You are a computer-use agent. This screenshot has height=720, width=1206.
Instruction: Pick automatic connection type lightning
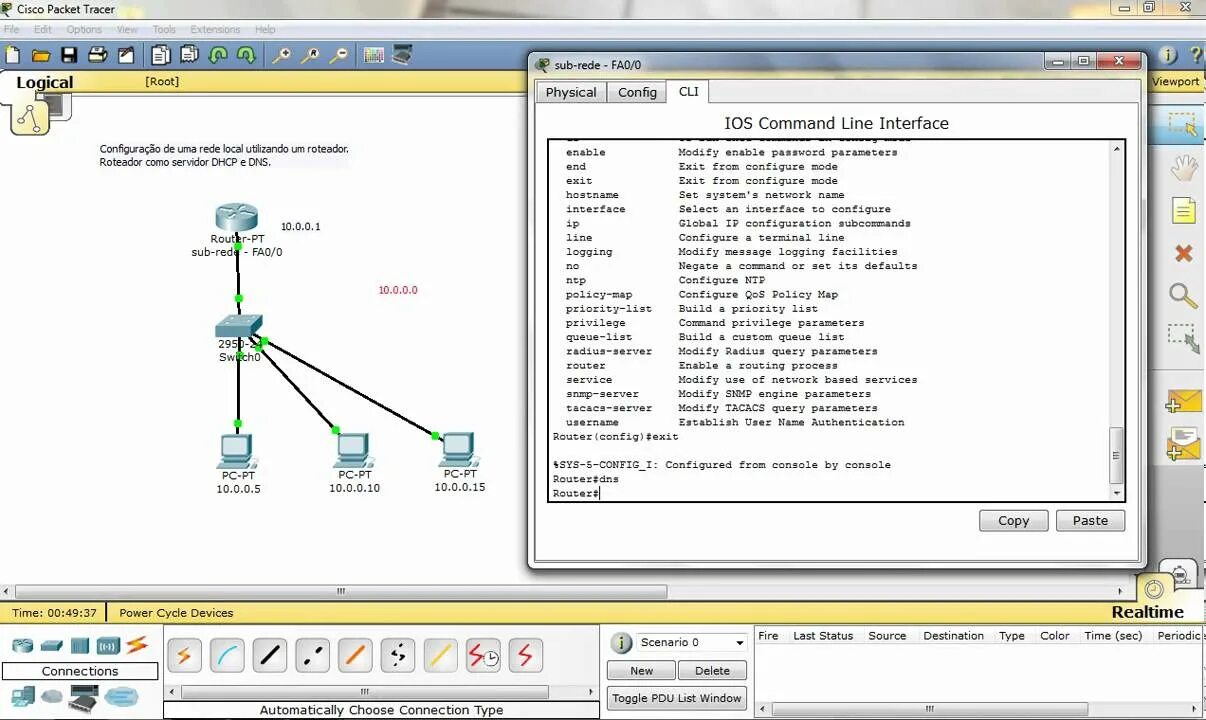[x=184, y=656]
